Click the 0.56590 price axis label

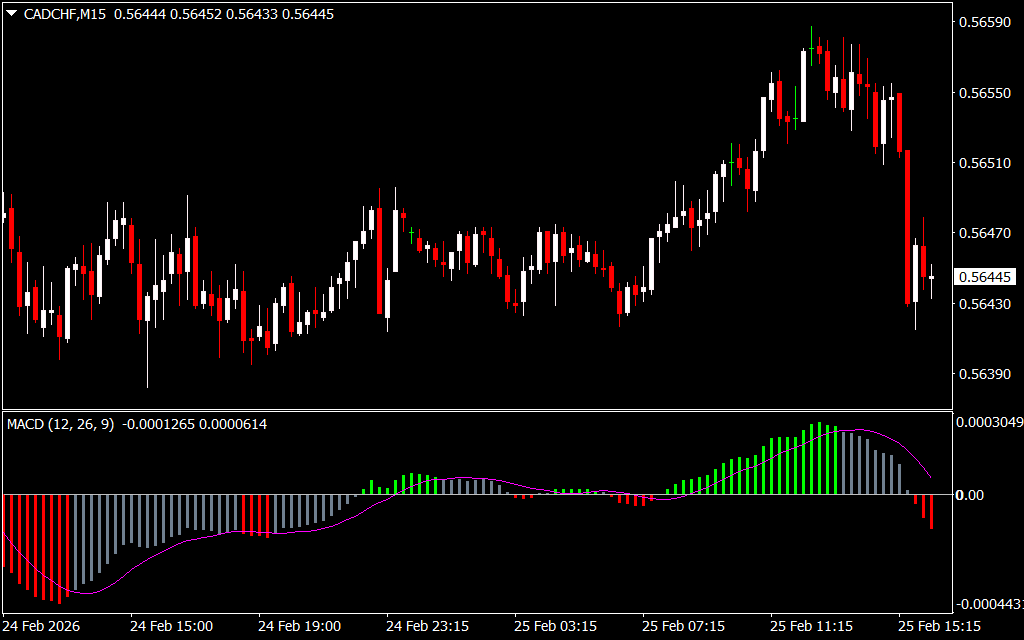coord(985,22)
